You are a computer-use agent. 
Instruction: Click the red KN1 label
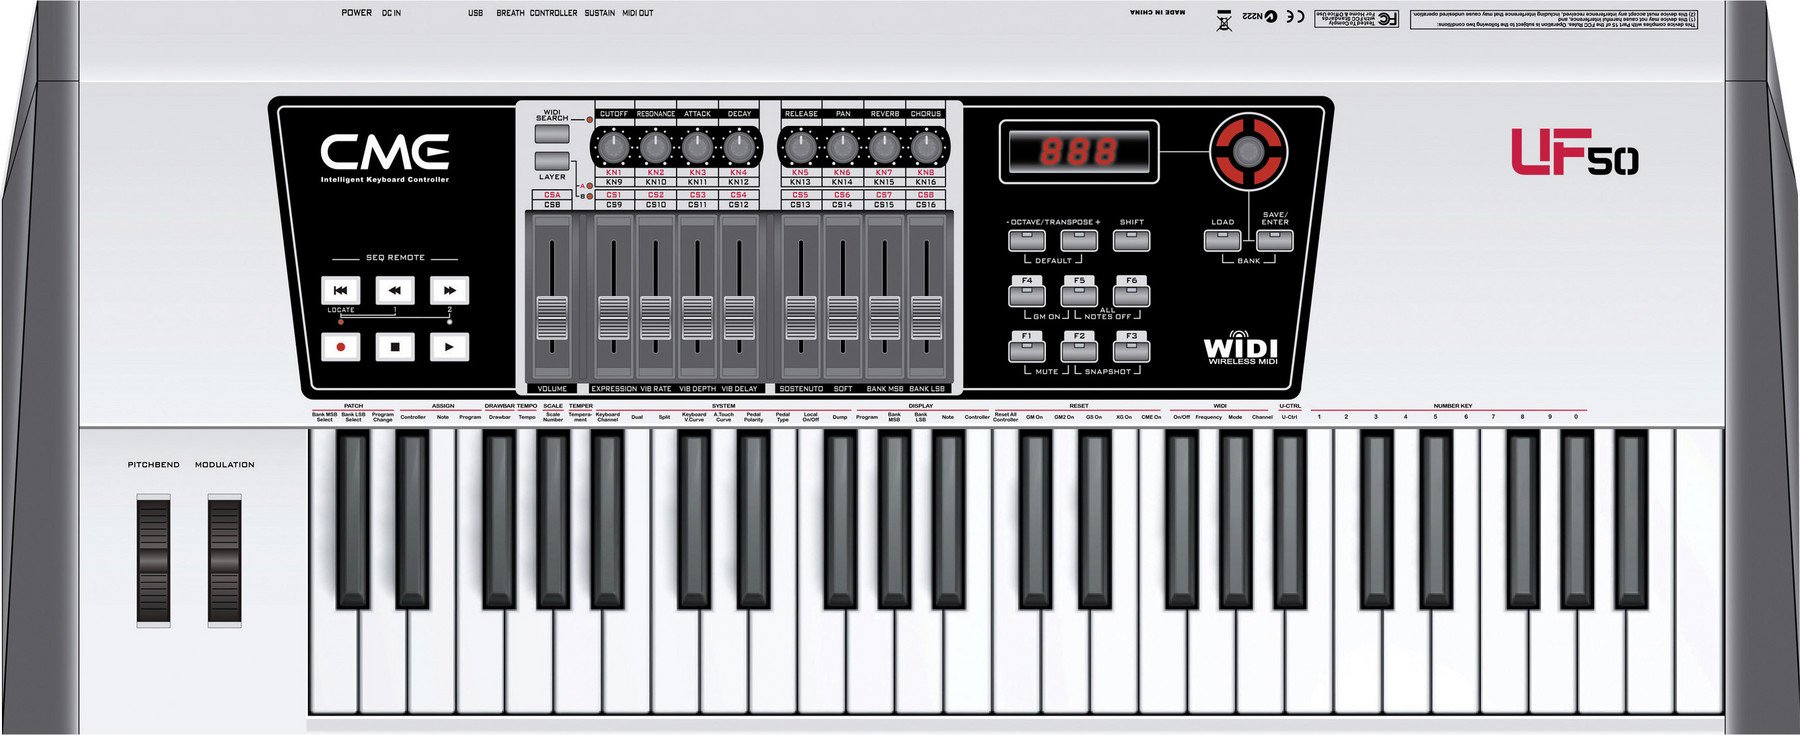click(614, 173)
